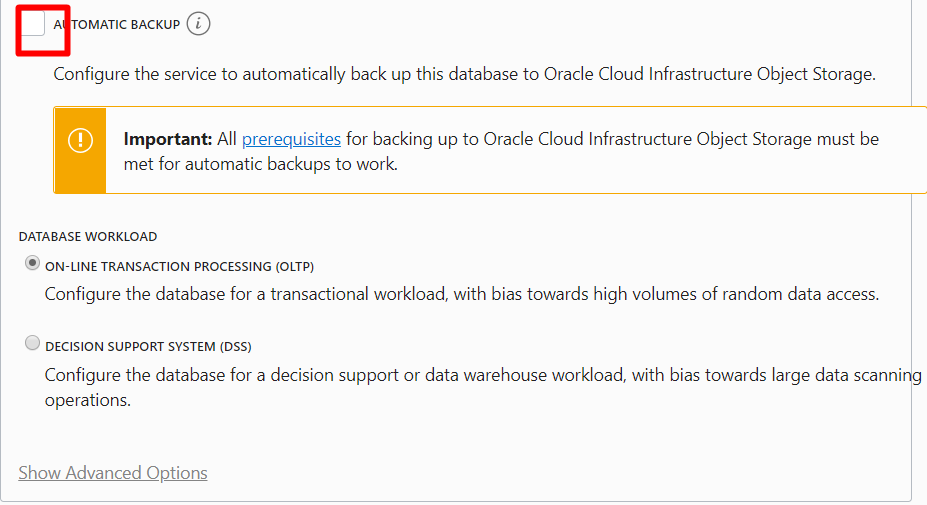Click the red highlight box around the checkbox
The height and width of the screenshot is (505, 927).
pyautogui.click(x=43, y=31)
